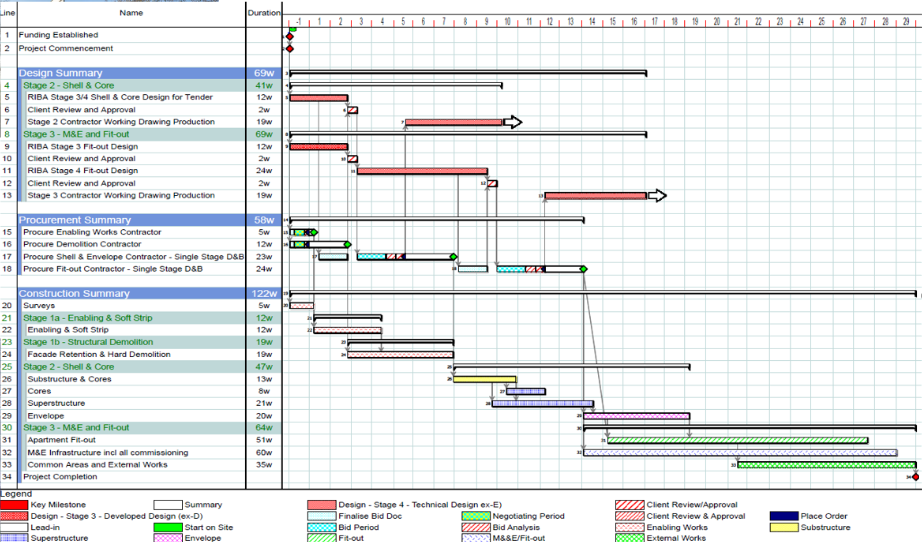922x542 pixels.
Task: Click the green Start on Site legend swatch
Action: pos(167,528)
